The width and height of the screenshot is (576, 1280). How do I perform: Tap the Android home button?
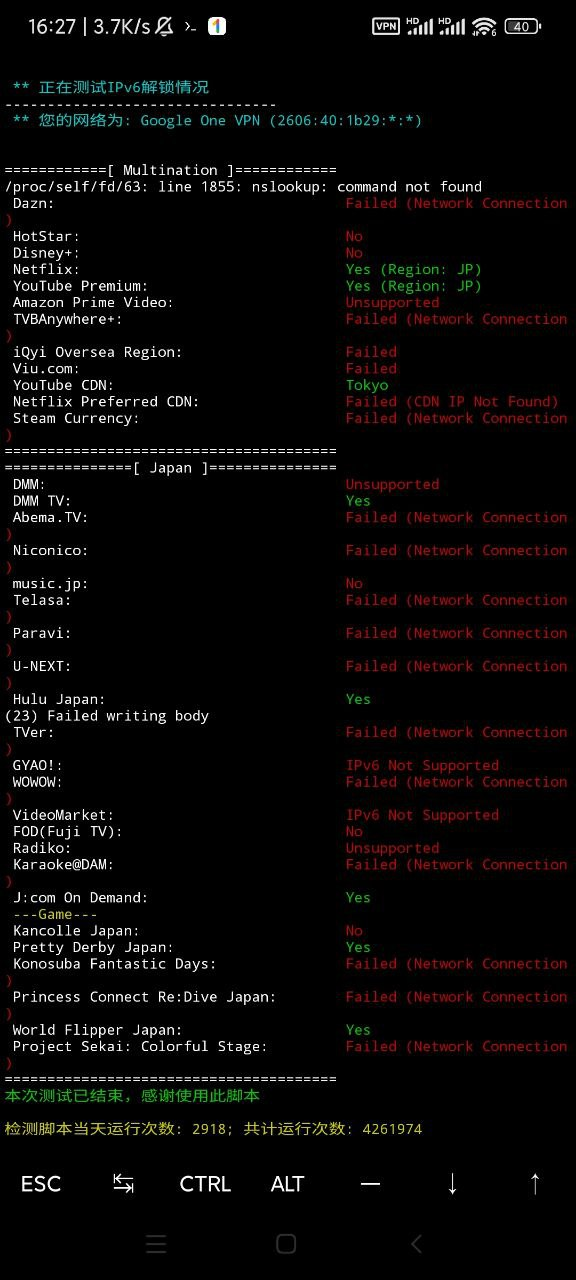tap(286, 1244)
